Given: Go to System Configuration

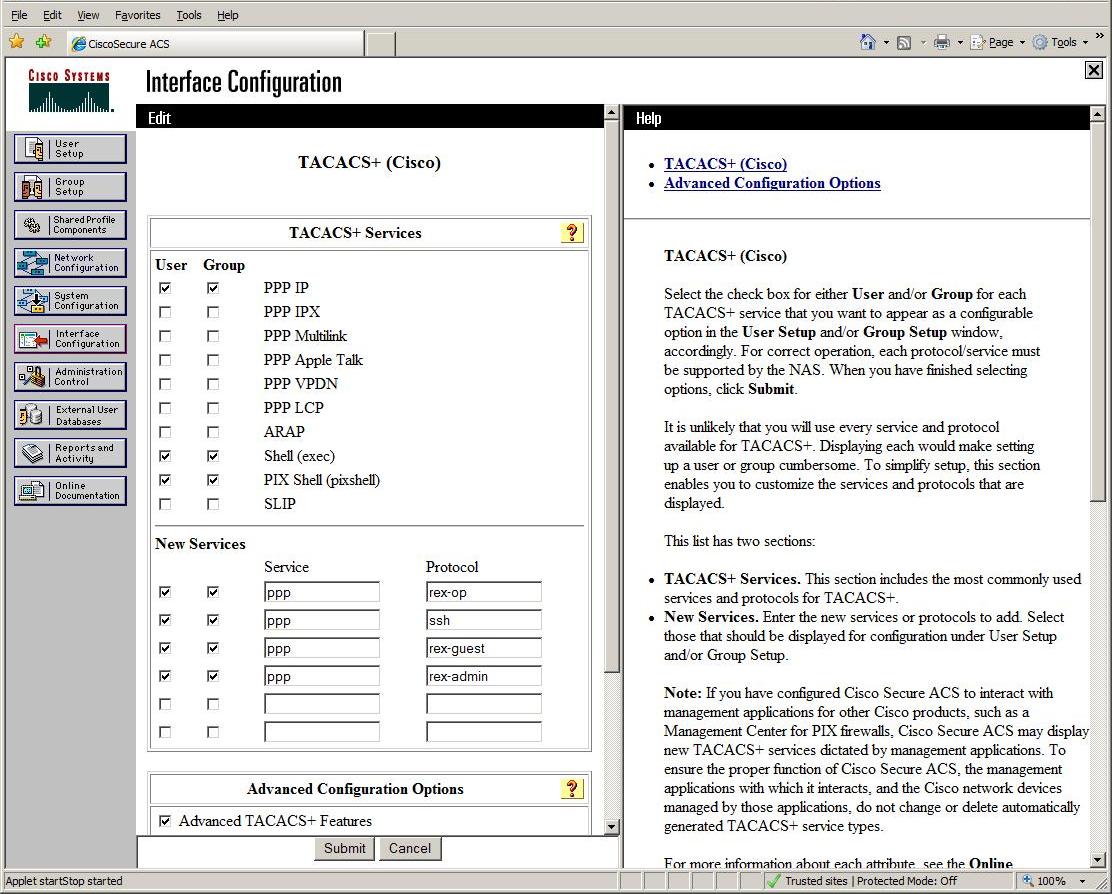Looking at the screenshot, I should (x=70, y=301).
